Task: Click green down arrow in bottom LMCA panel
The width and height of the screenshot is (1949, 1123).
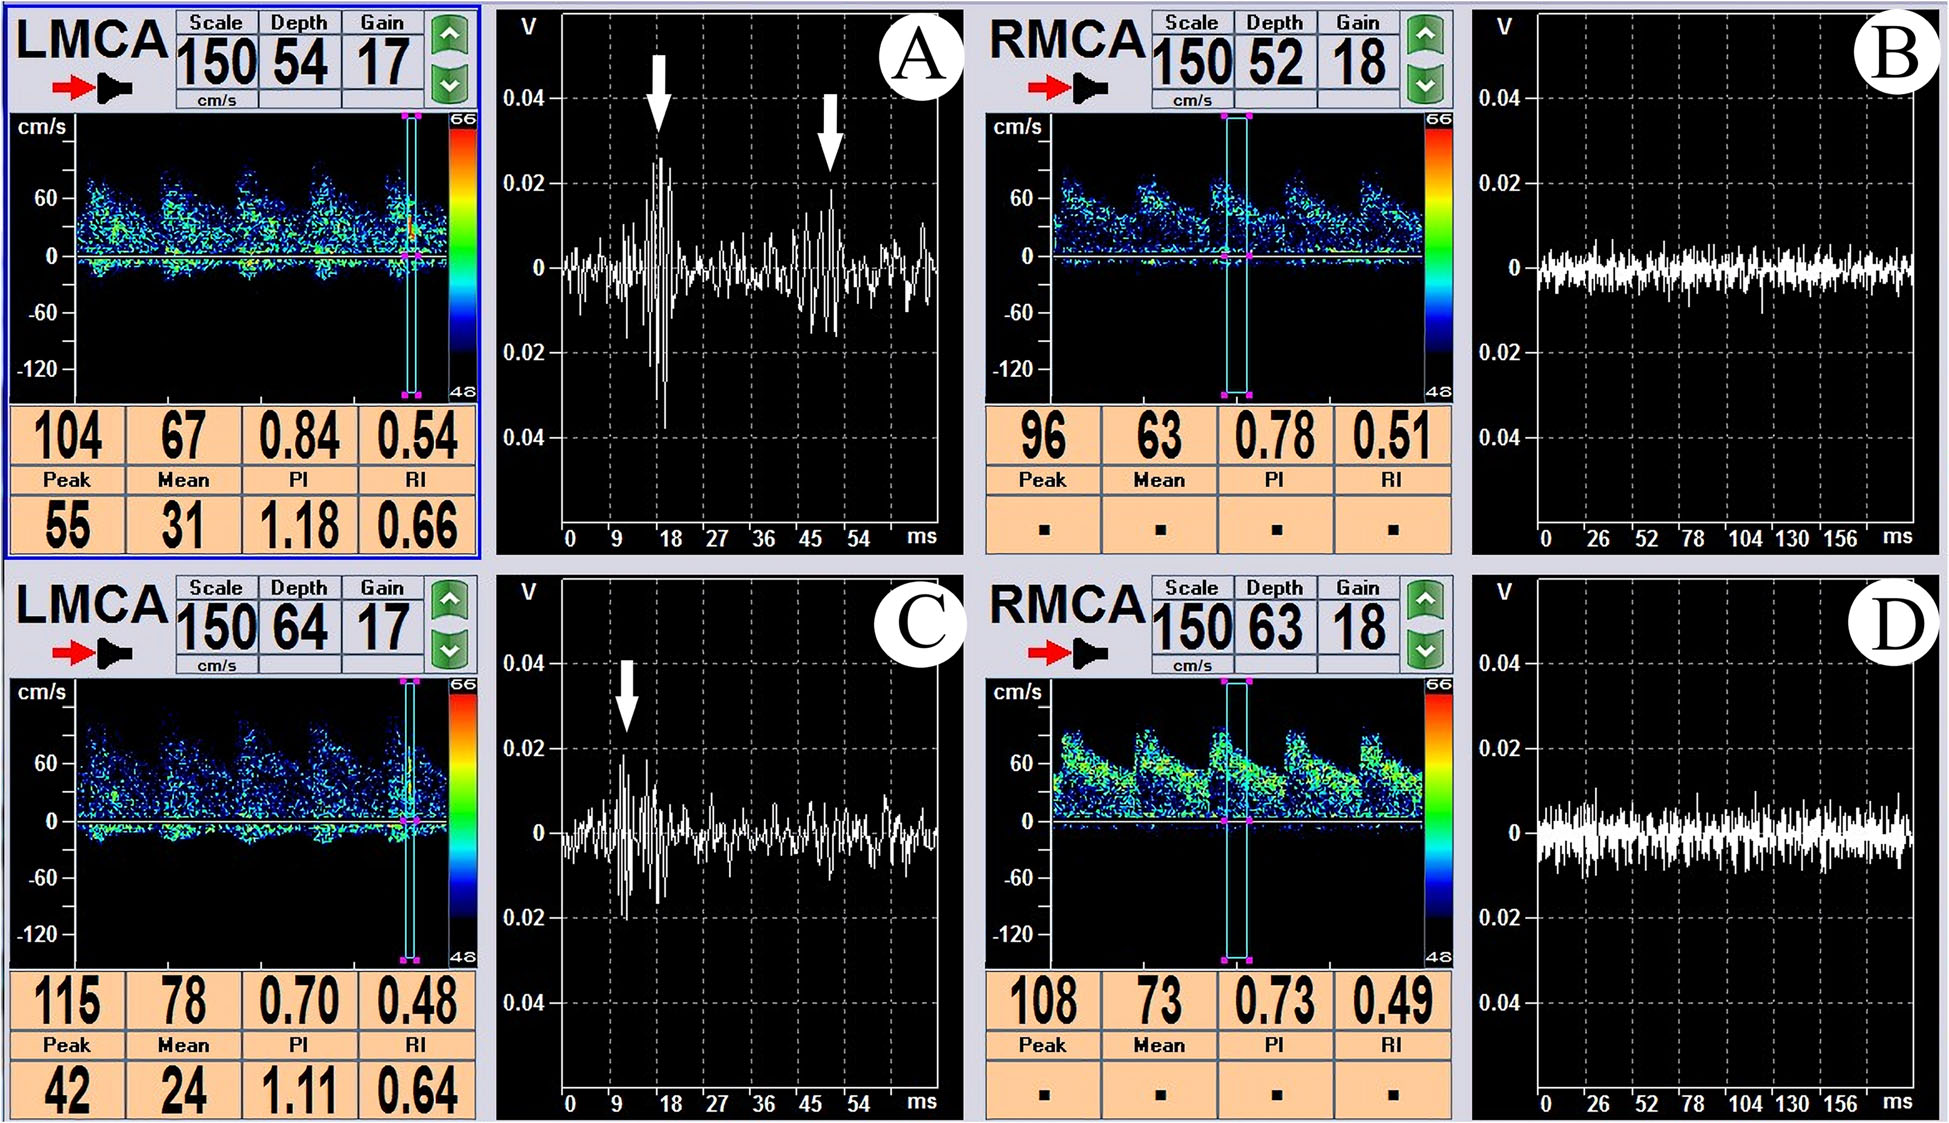Action: (450, 649)
